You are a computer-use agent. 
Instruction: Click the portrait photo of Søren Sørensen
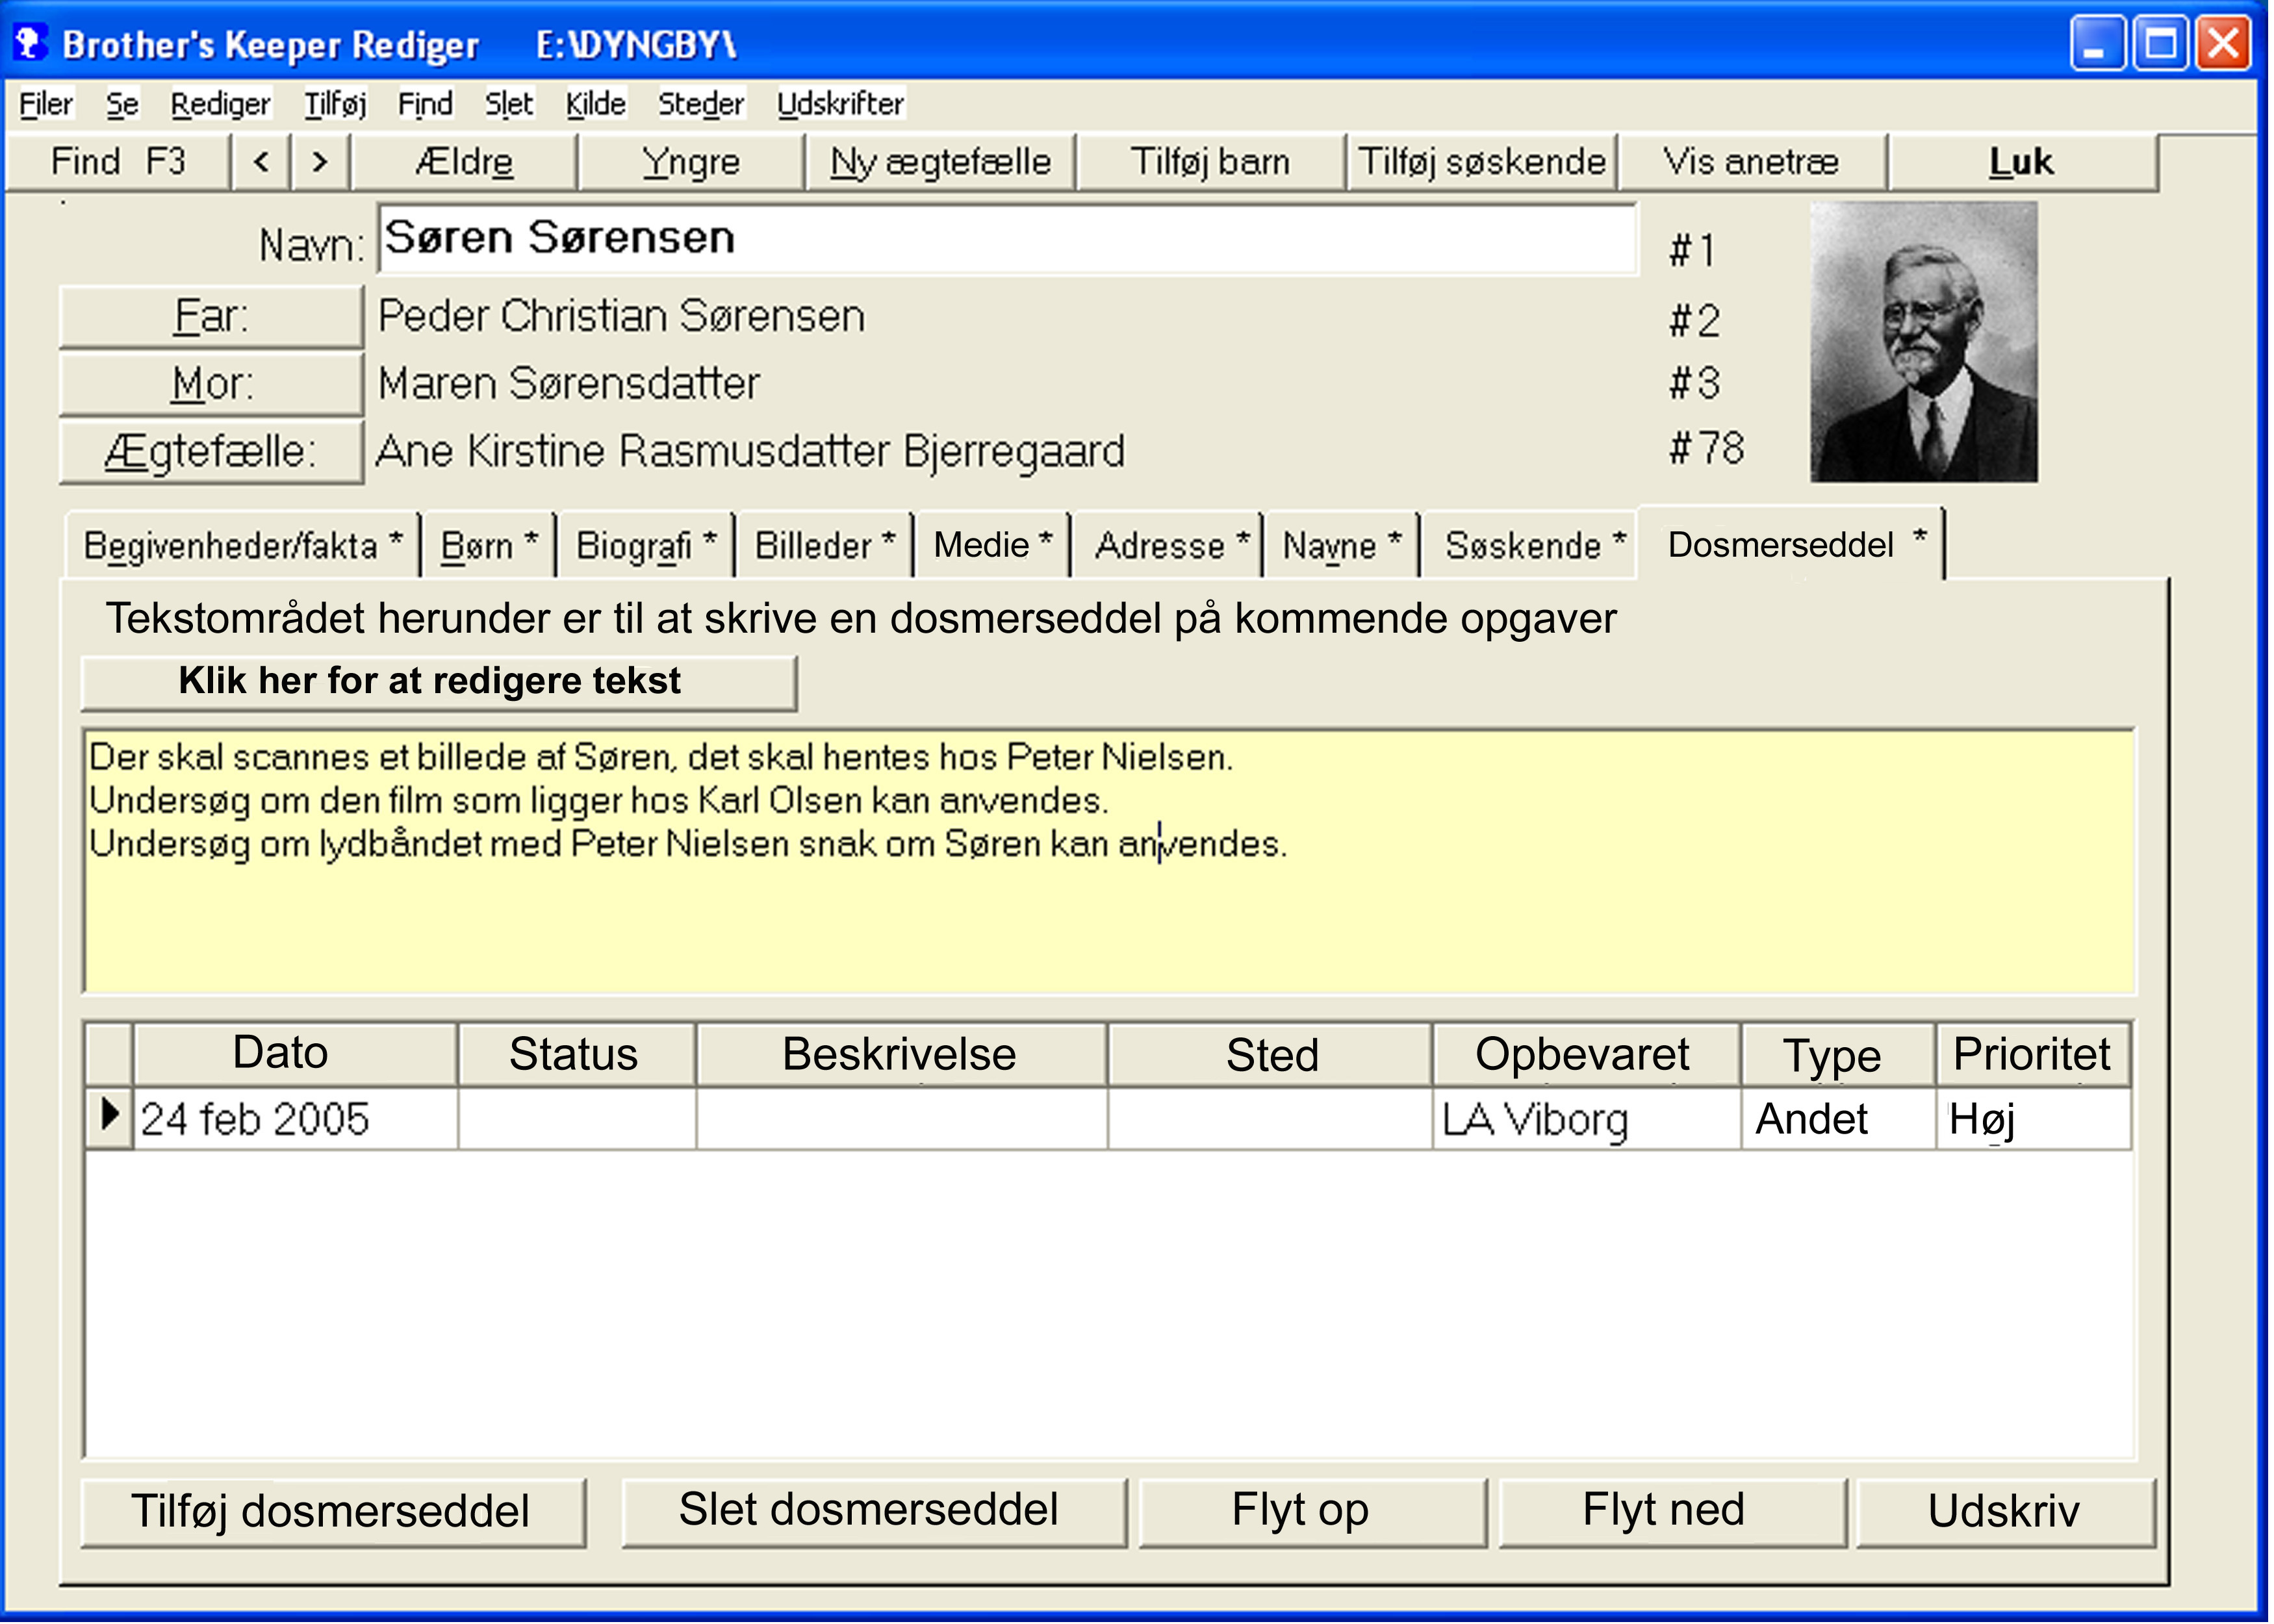[1923, 342]
